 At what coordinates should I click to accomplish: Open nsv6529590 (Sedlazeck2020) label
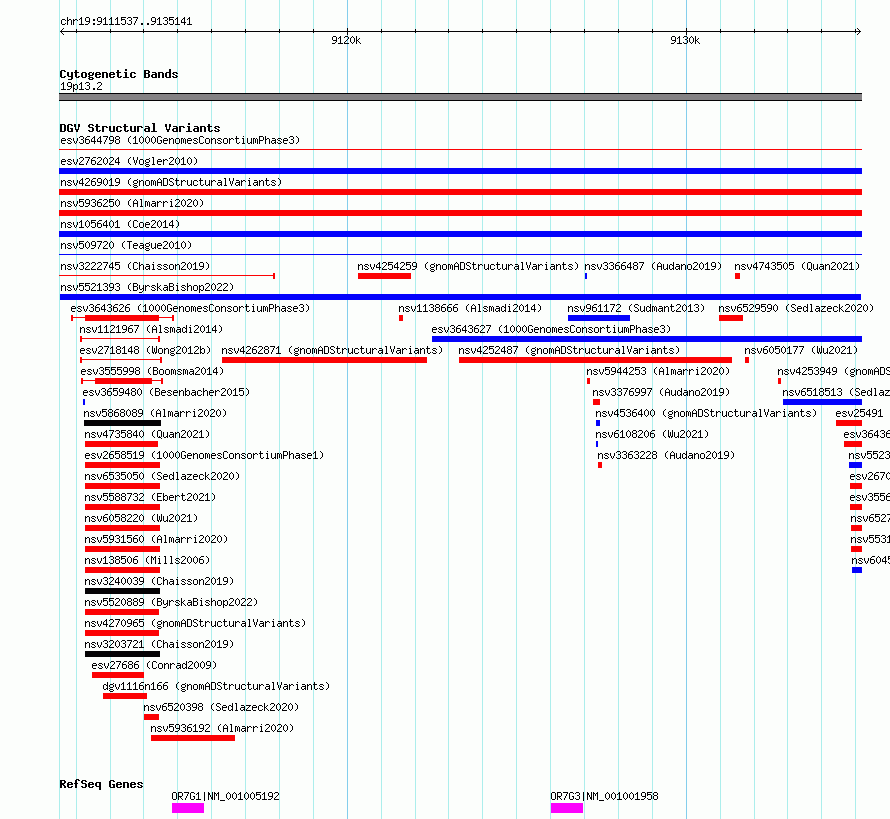[x=796, y=308]
